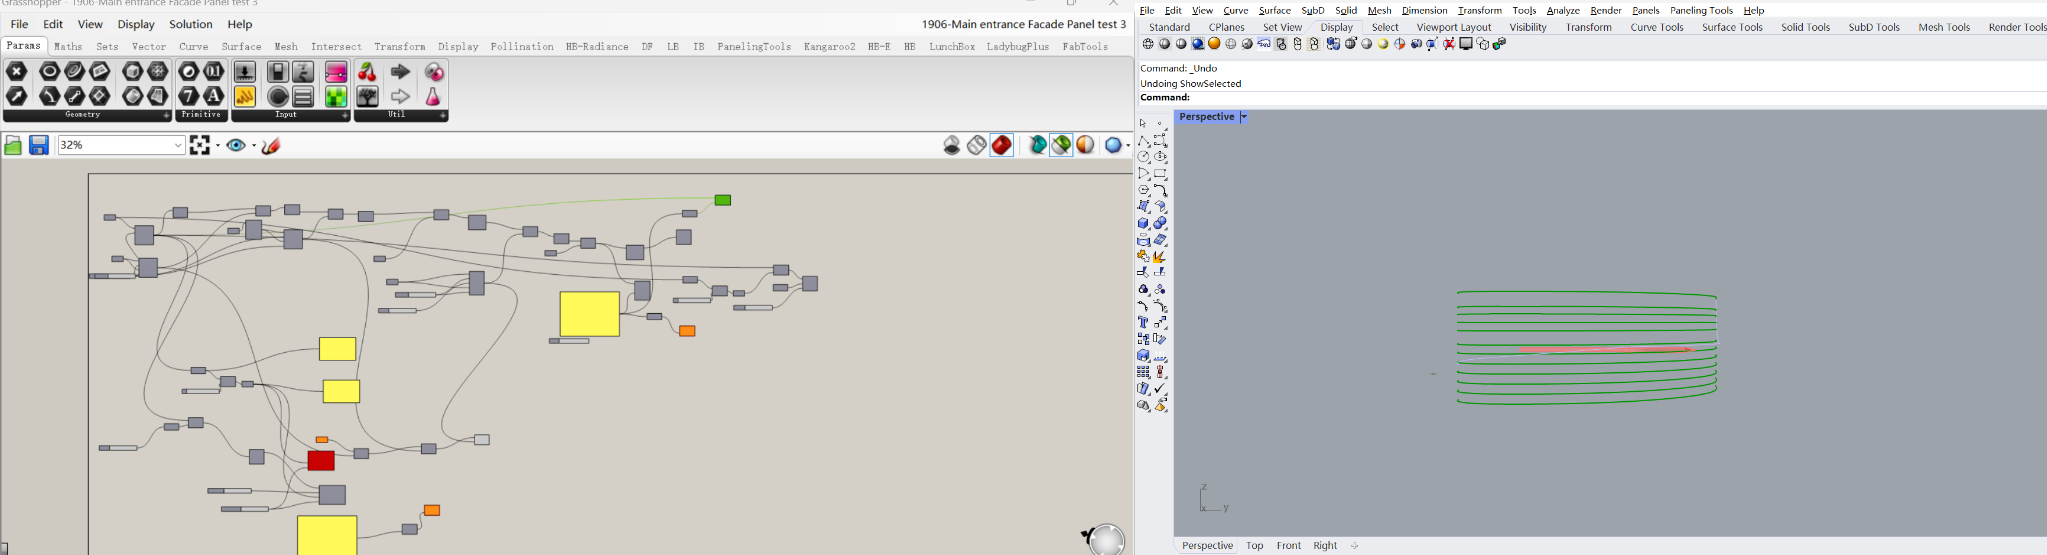Switch to the Kangaroo2 tab
Screen dimensions: 2047x555
click(829, 46)
